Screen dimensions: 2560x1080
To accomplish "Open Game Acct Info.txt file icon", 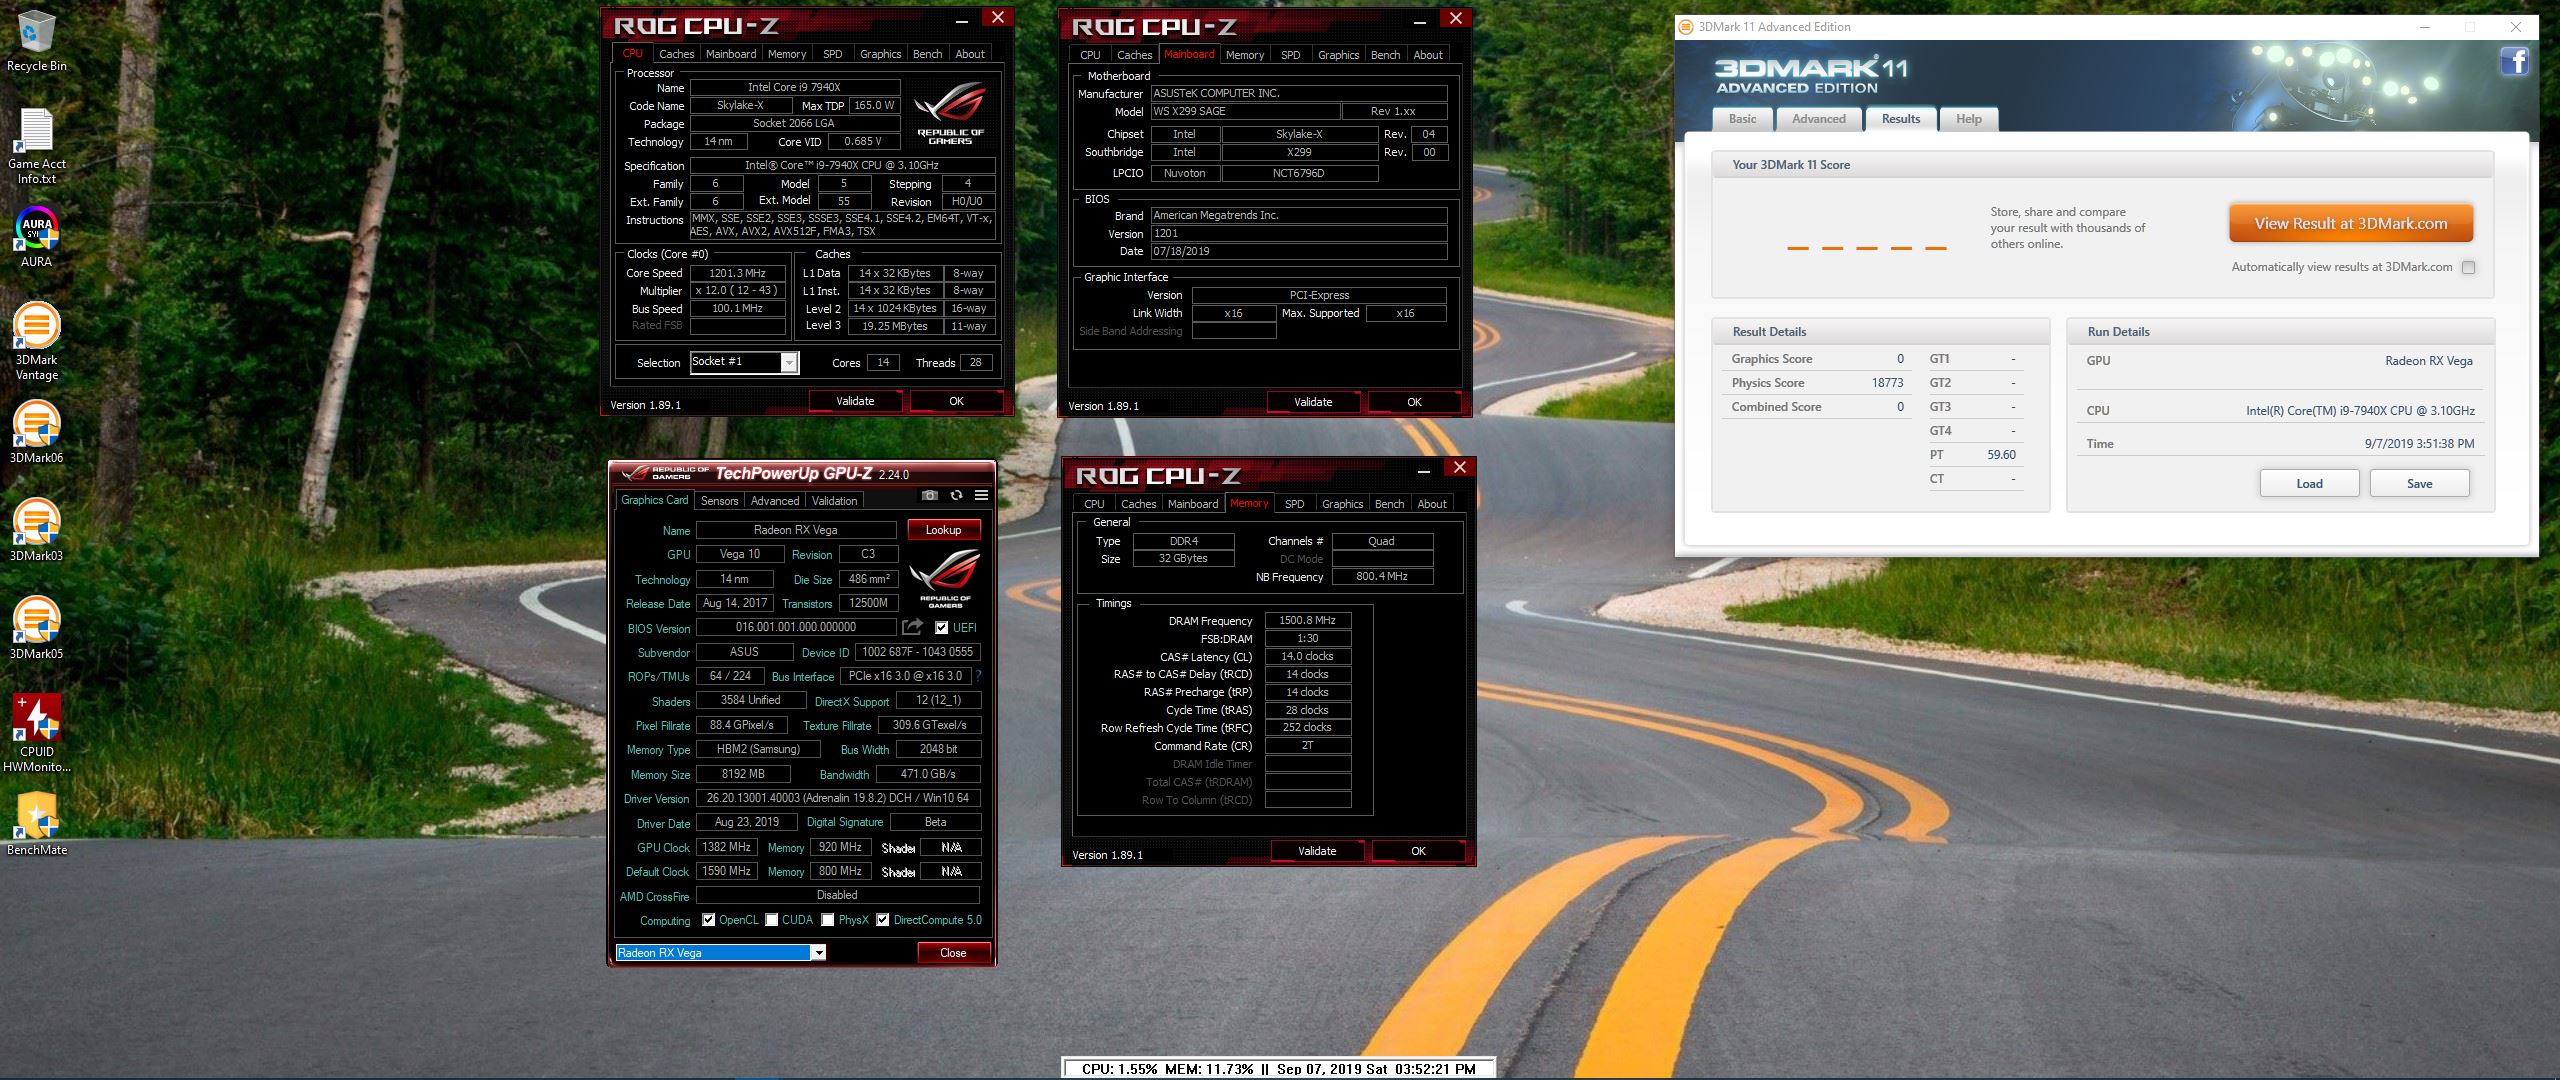I will coord(36,145).
